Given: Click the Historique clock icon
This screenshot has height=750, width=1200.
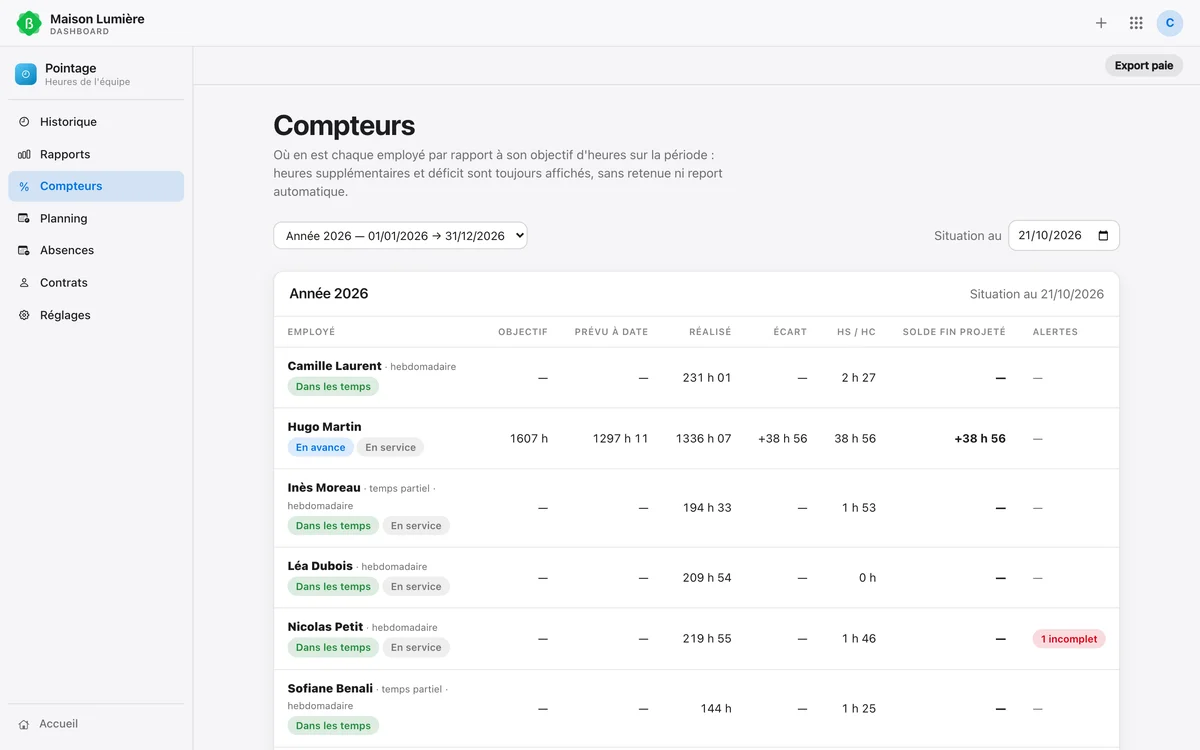Looking at the screenshot, I should pyautogui.click(x=24, y=122).
